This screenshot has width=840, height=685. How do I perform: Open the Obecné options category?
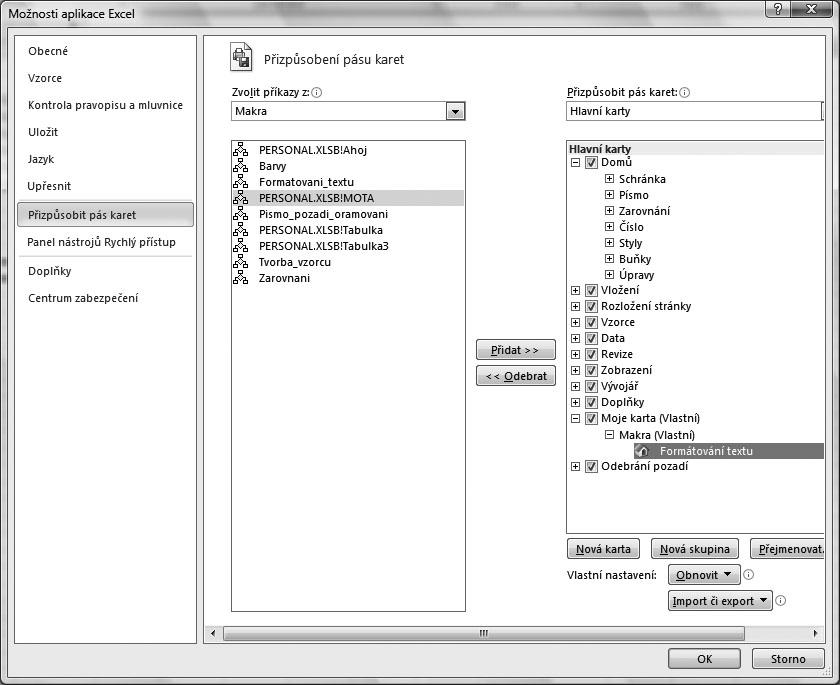(x=48, y=51)
